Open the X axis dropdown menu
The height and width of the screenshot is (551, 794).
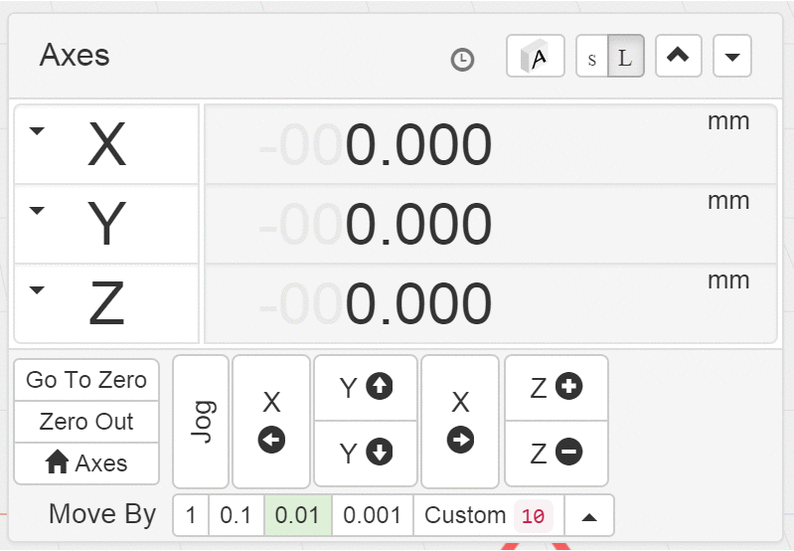click(x=37, y=131)
